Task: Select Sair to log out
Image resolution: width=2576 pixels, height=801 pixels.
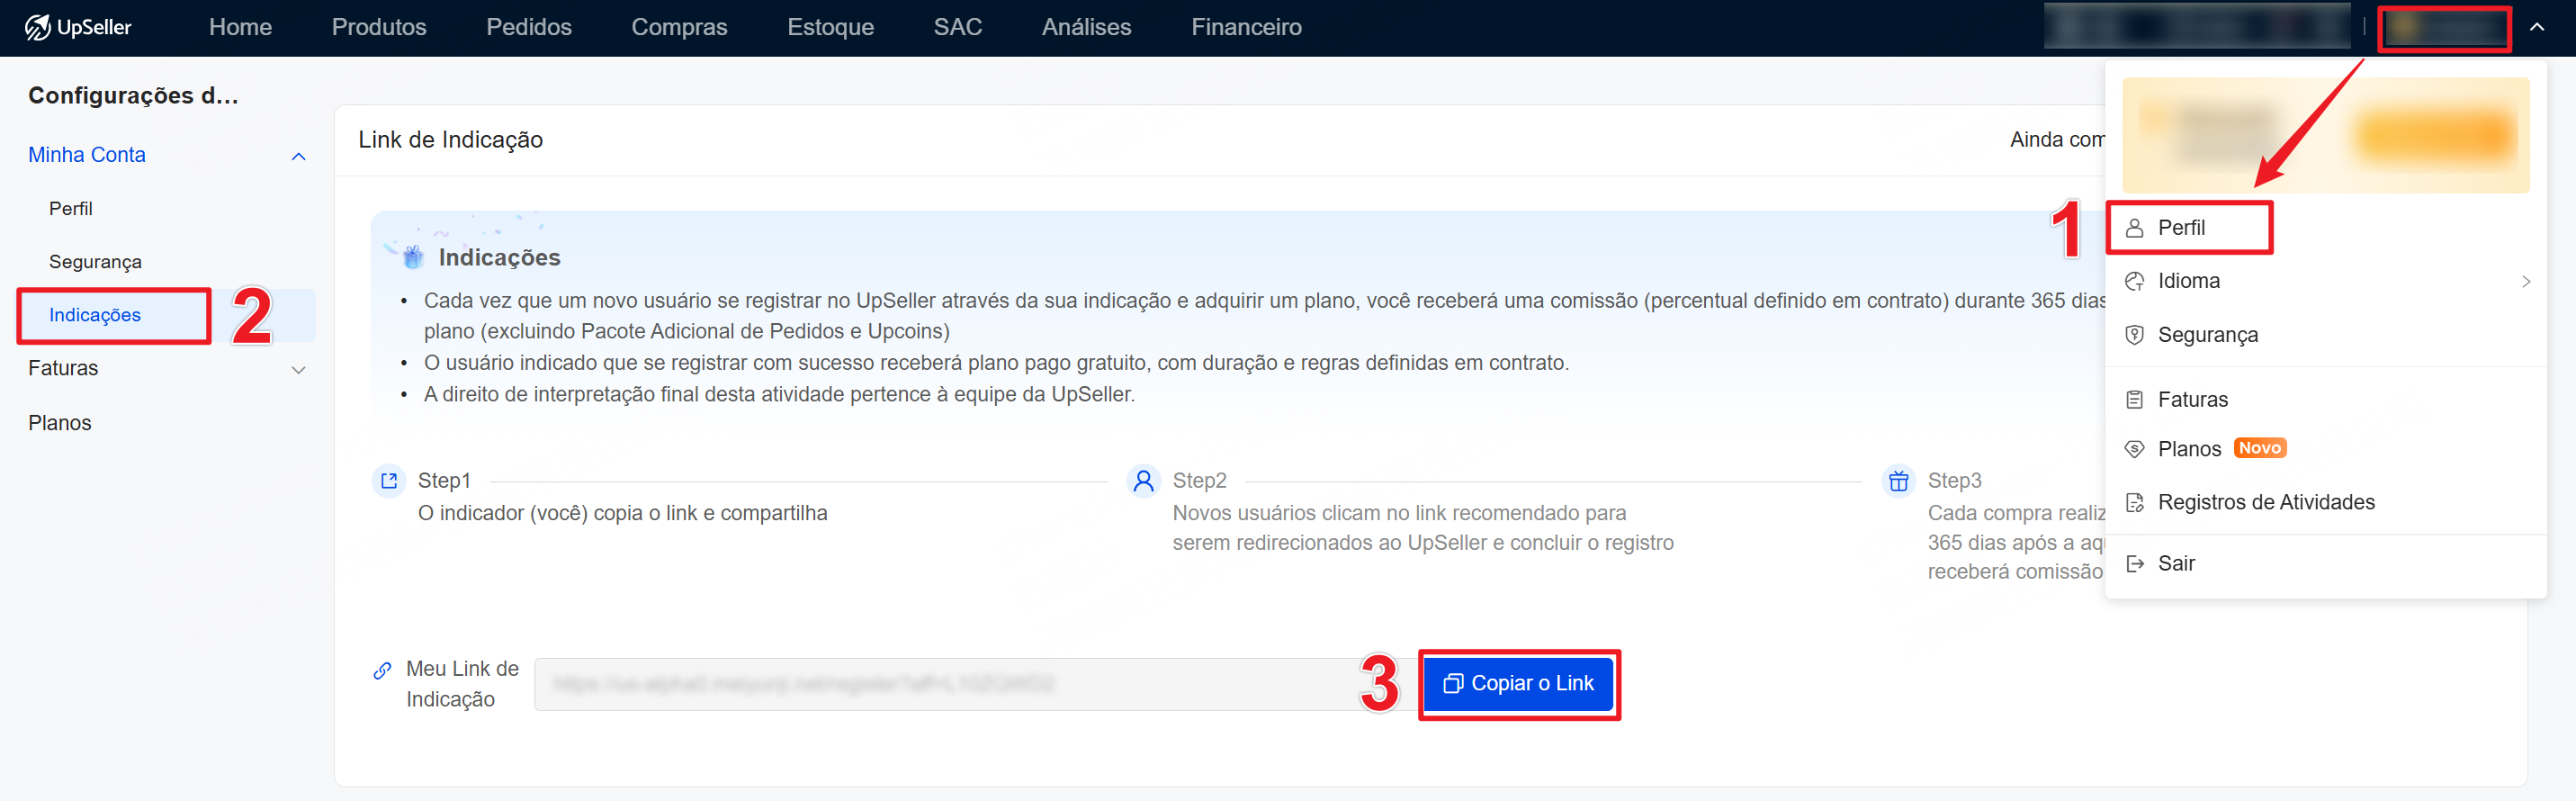Action: (x=2175, y=563)
